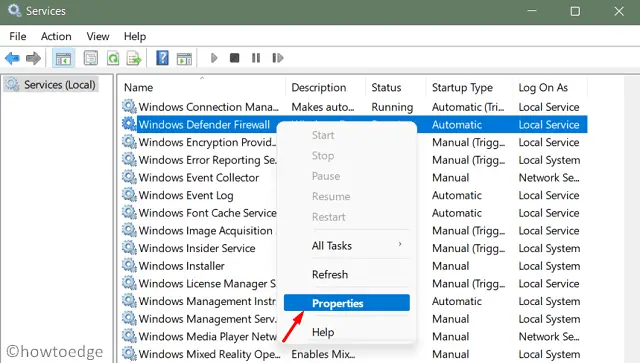Image resolution: width=640 pixels, height=363 pixels.
Task: Select the Windows Mixed Reality OpenXR service
Action: pyautogui.click(x=209, y=354)
